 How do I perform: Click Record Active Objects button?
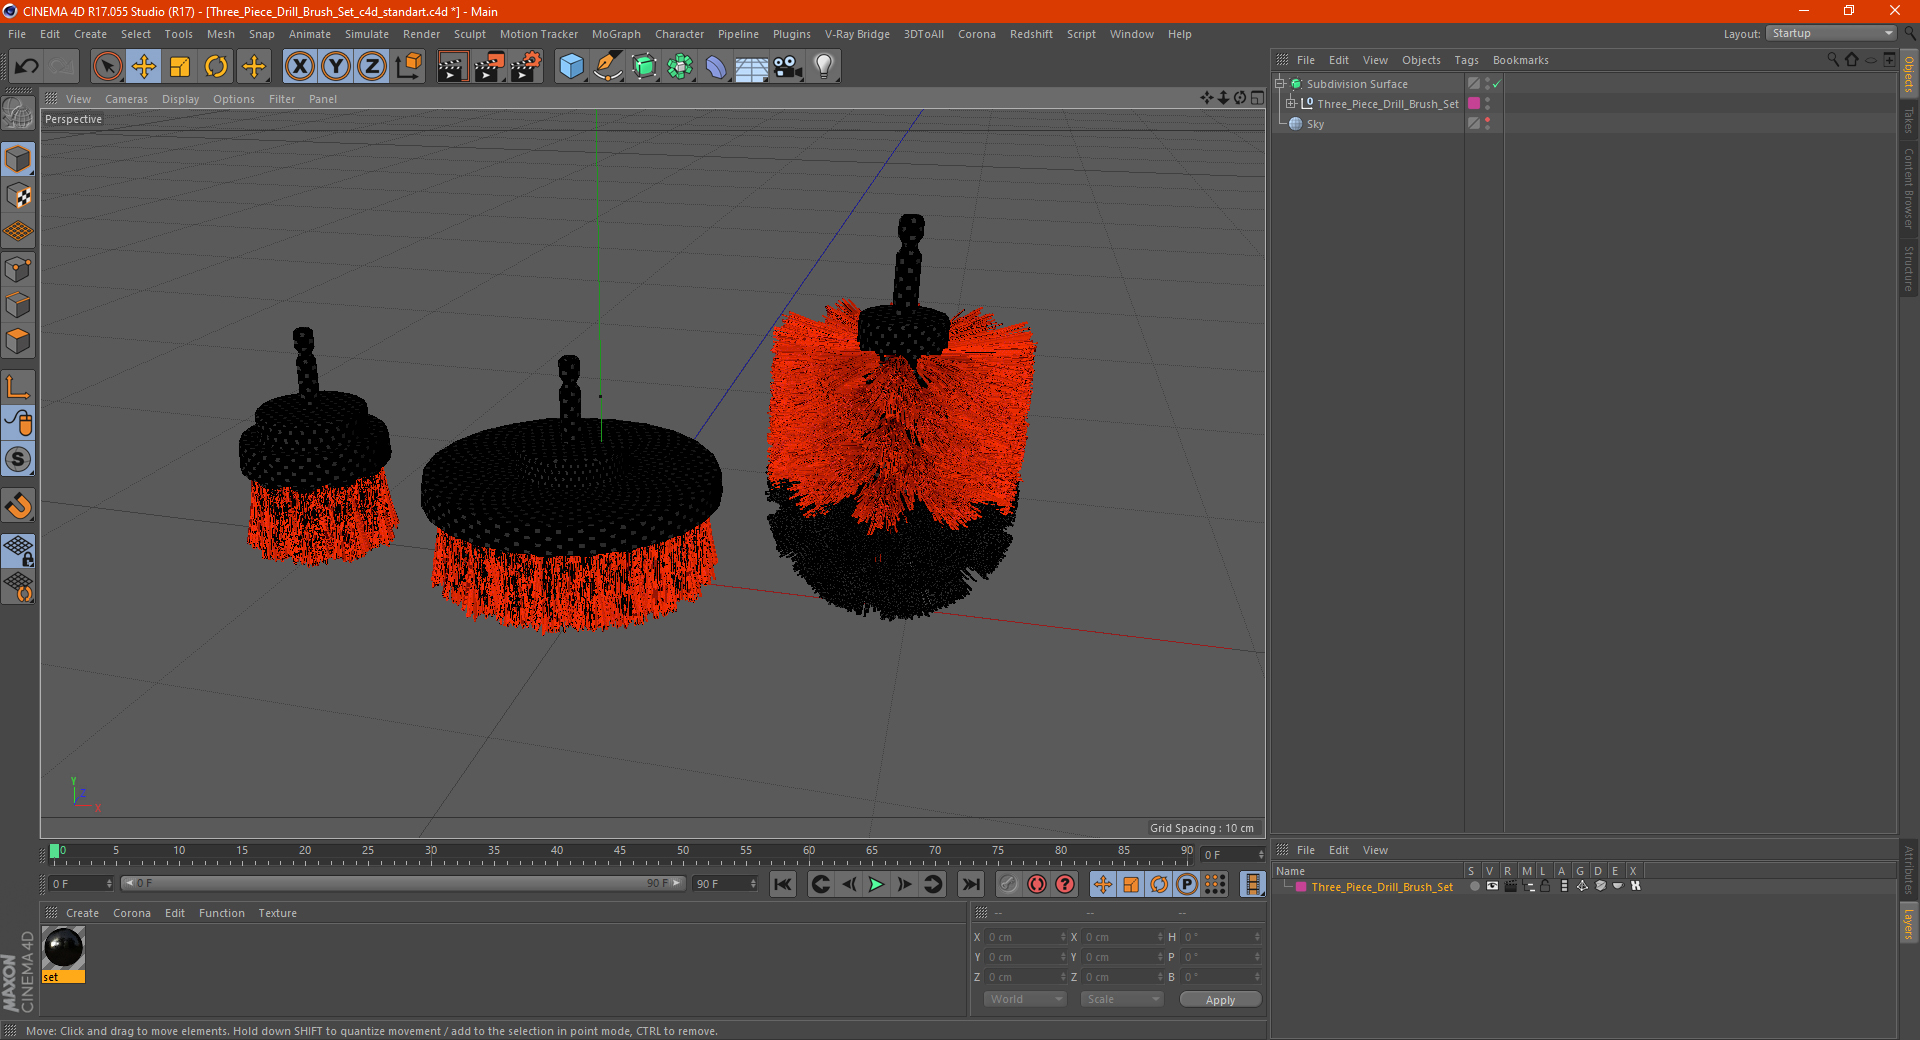[x=1009, y=884]
